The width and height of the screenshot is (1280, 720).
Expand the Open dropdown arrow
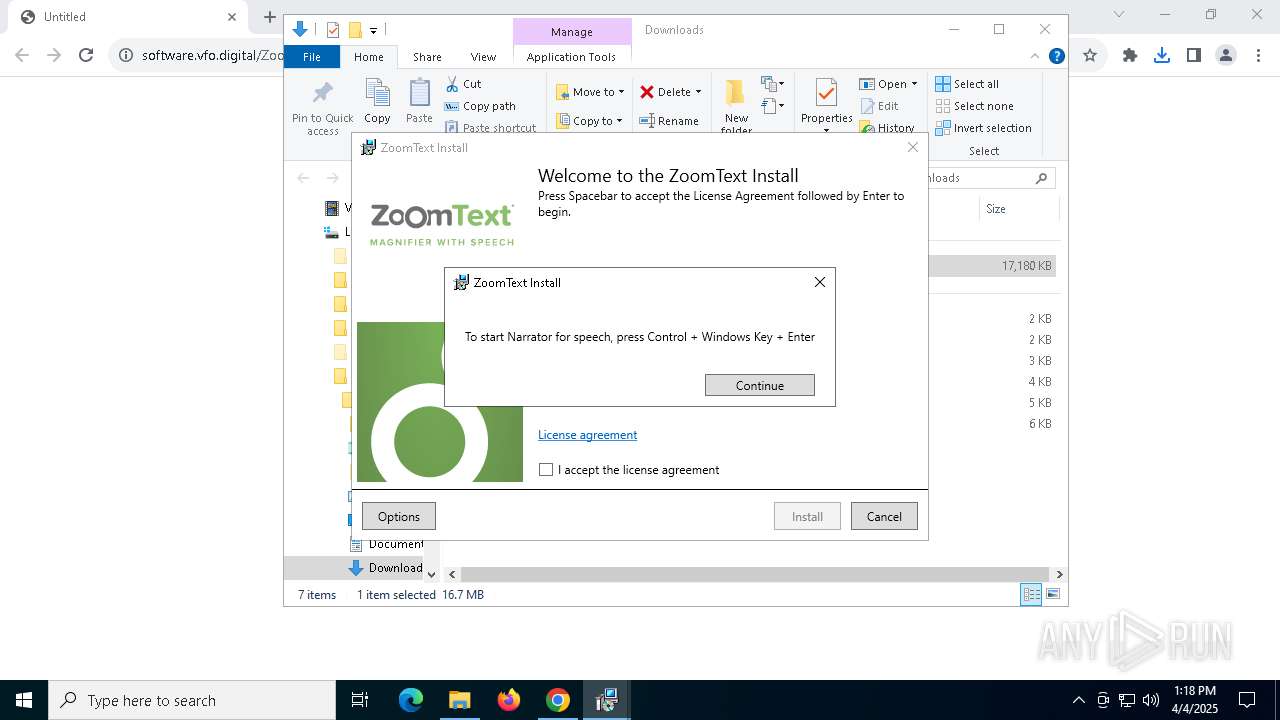[x=914, y=84]
